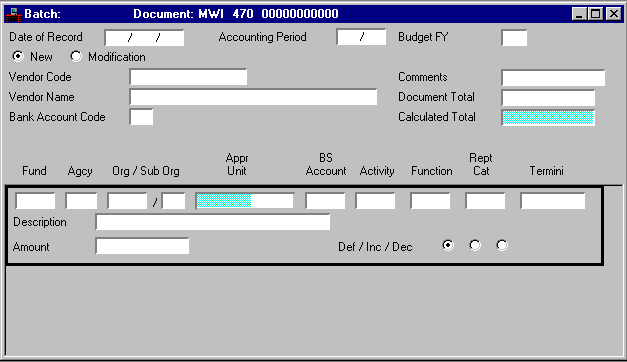
Task: Click the Termini input box
Action: tap(553, 201)
